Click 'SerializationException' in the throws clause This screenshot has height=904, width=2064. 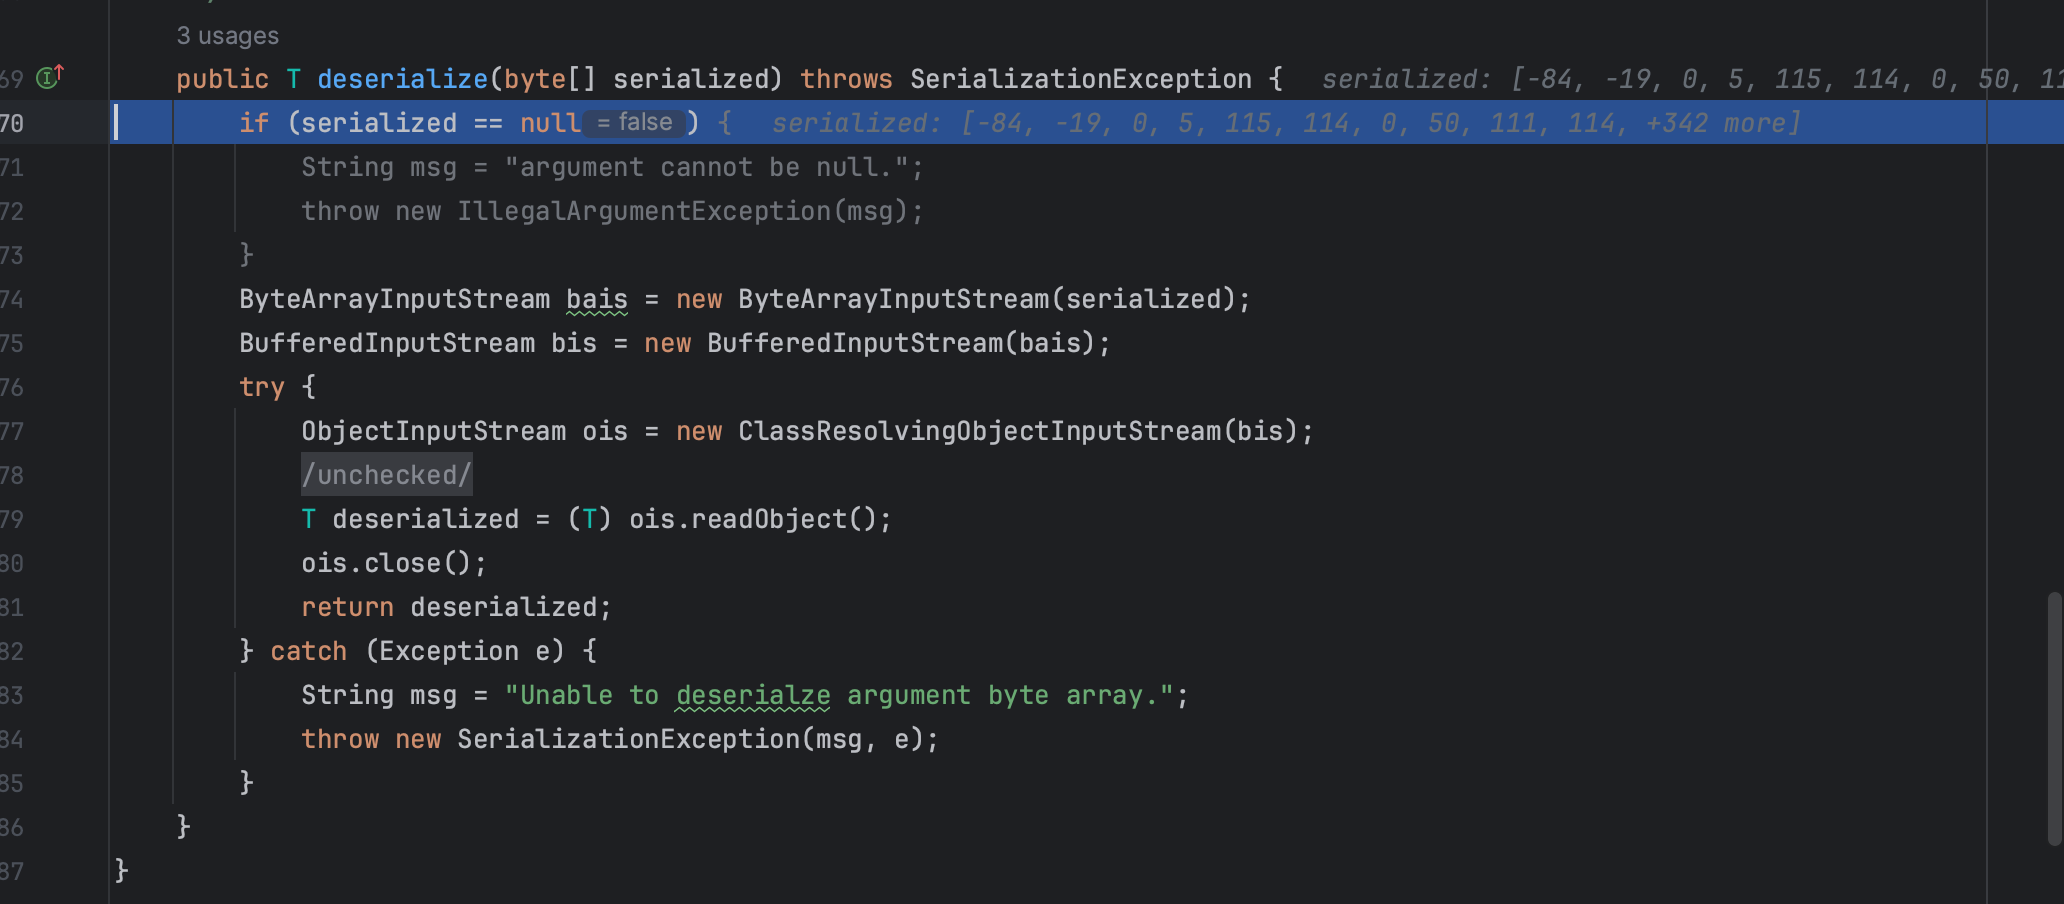tap(1080, 79)
